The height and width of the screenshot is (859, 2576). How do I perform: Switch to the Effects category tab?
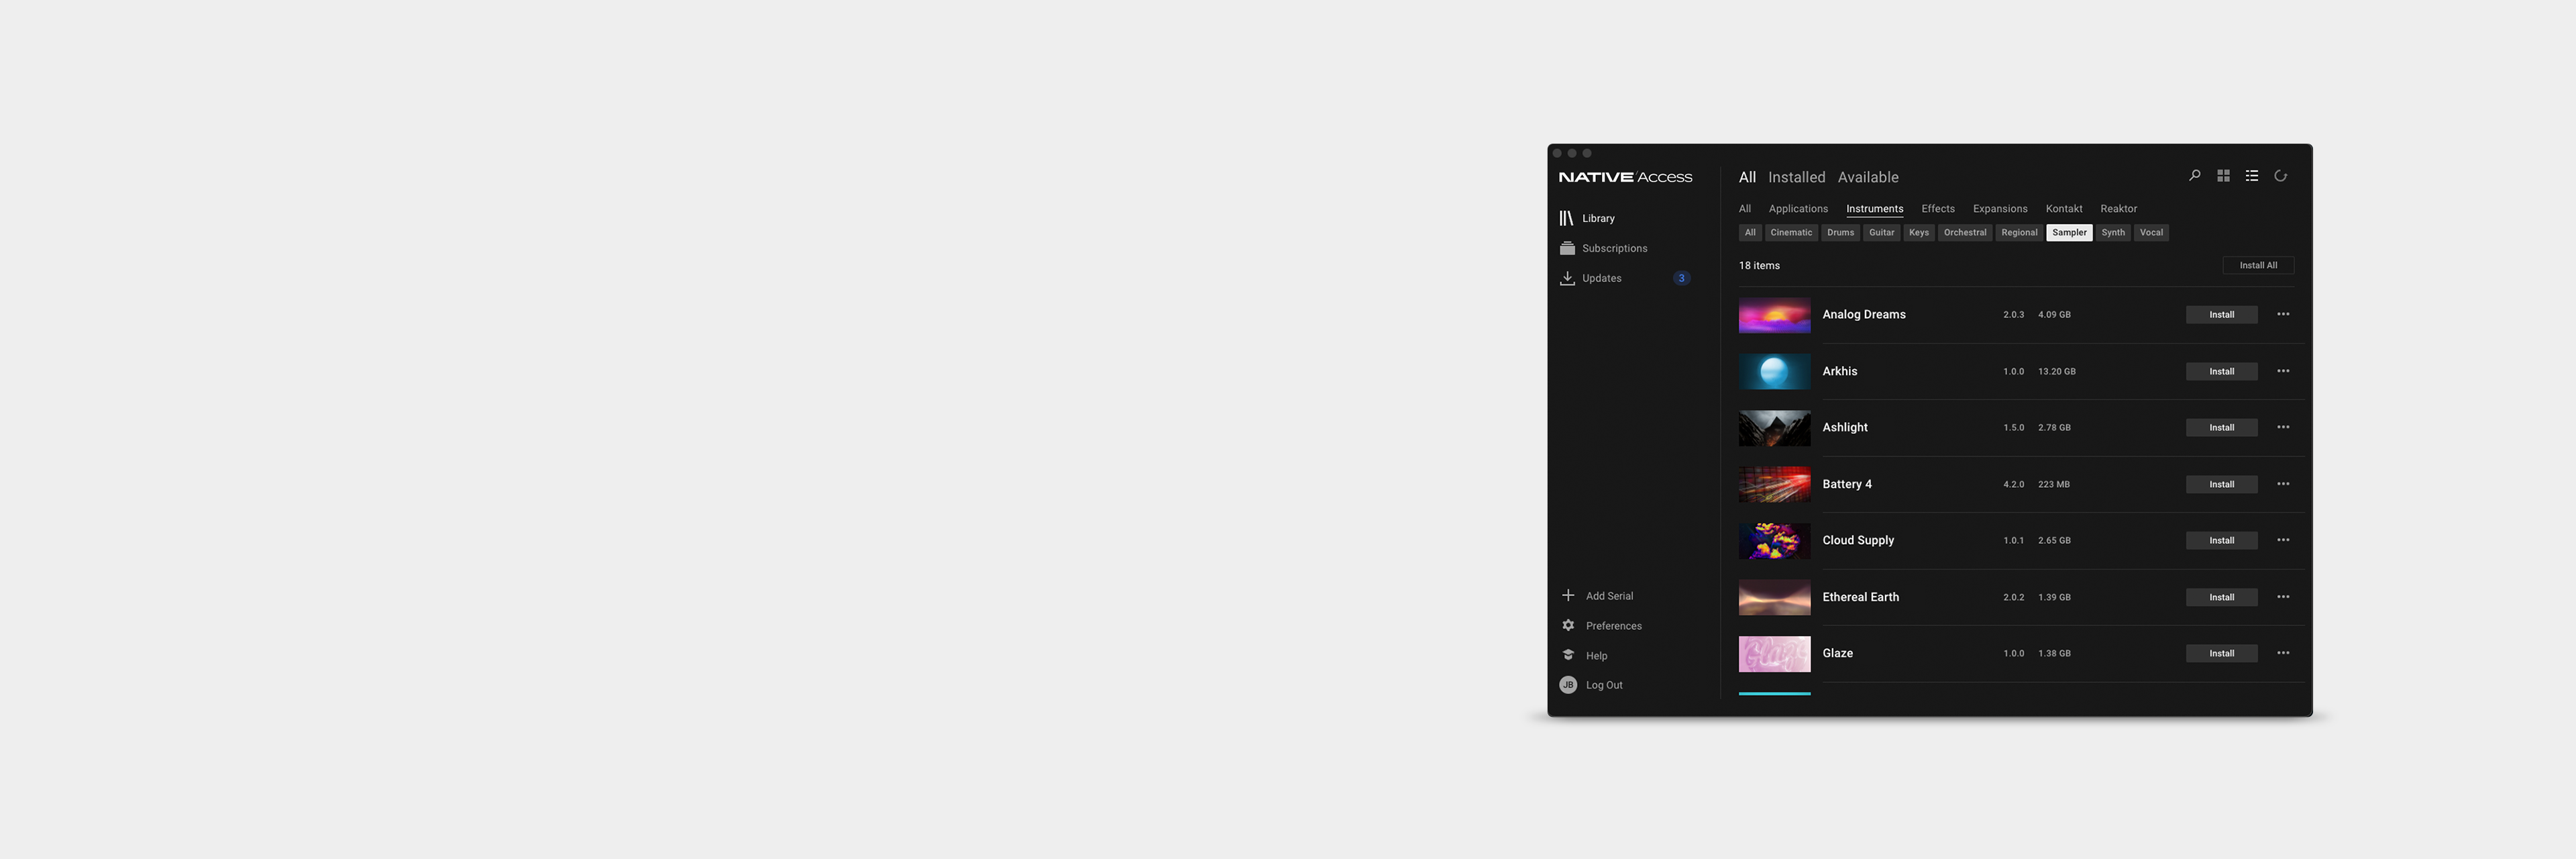point(1938,209)
